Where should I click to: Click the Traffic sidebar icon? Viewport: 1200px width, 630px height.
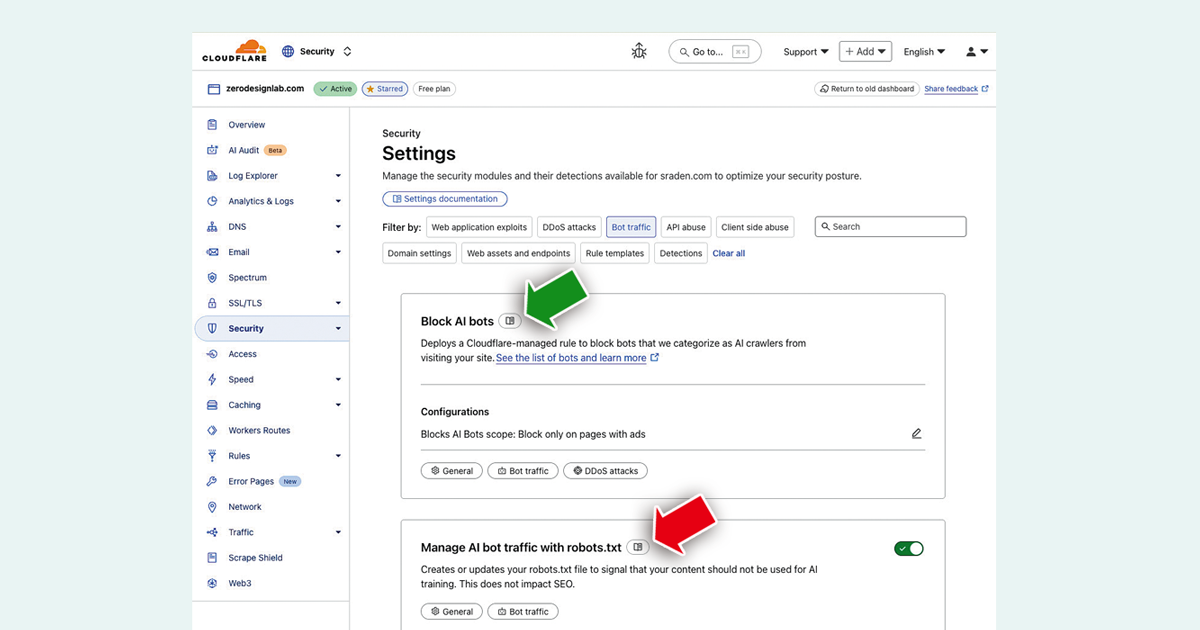(x=212, y=532)
